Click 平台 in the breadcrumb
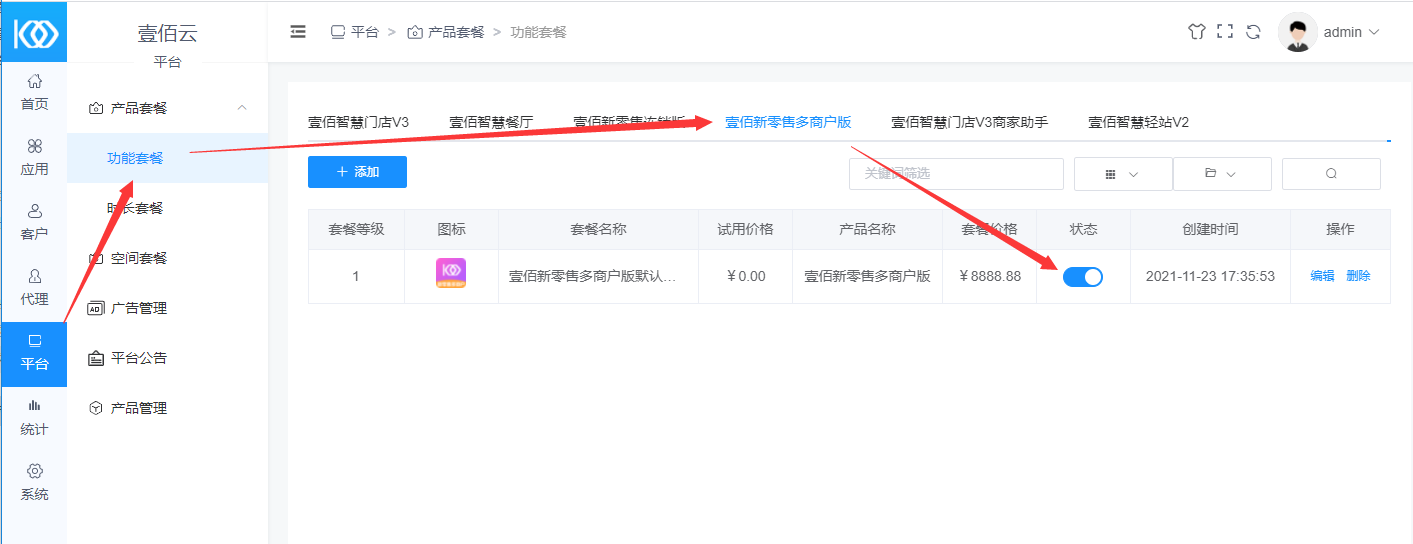 click(355, 32)
